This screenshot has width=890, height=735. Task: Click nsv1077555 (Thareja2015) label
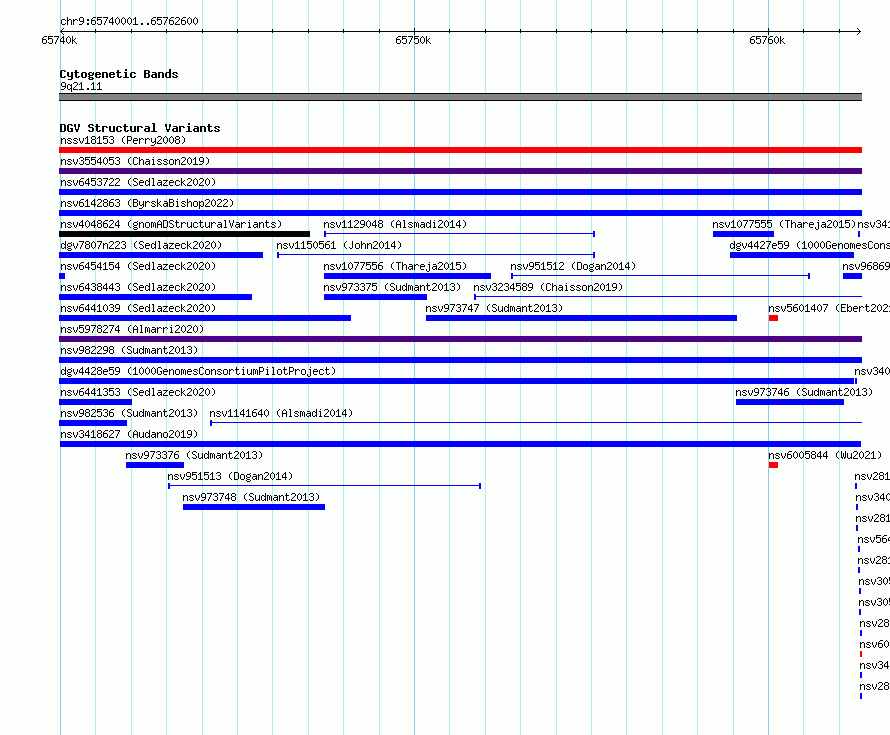tap(784, 224)
